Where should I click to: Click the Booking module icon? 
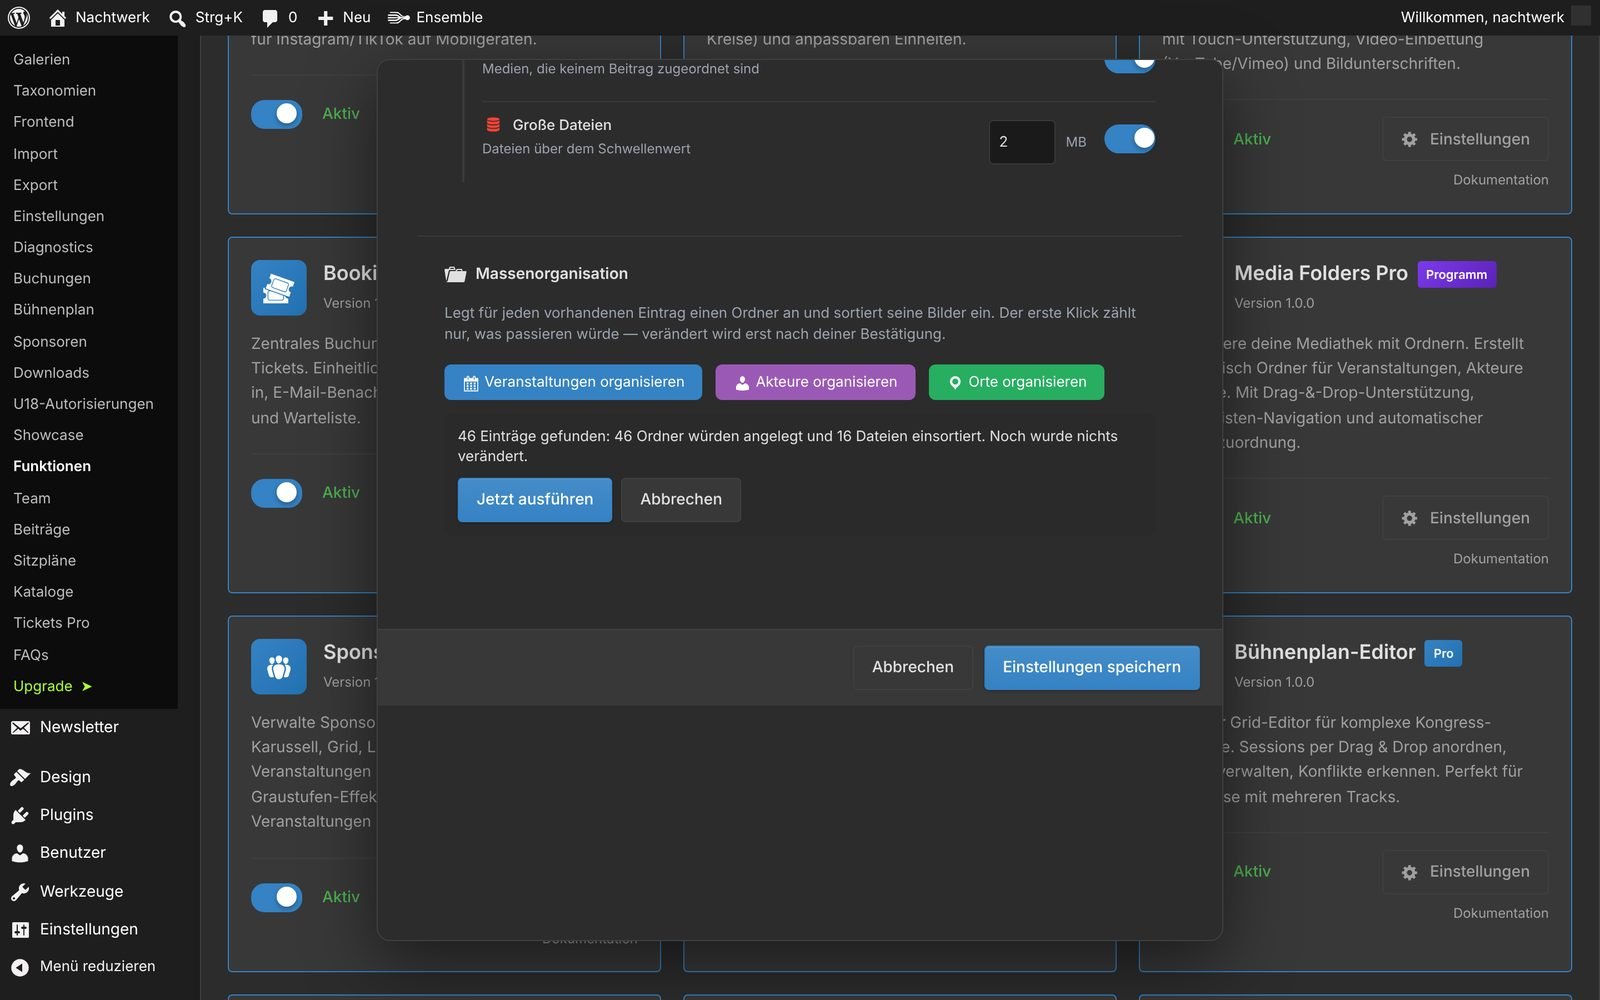[279, 288]
